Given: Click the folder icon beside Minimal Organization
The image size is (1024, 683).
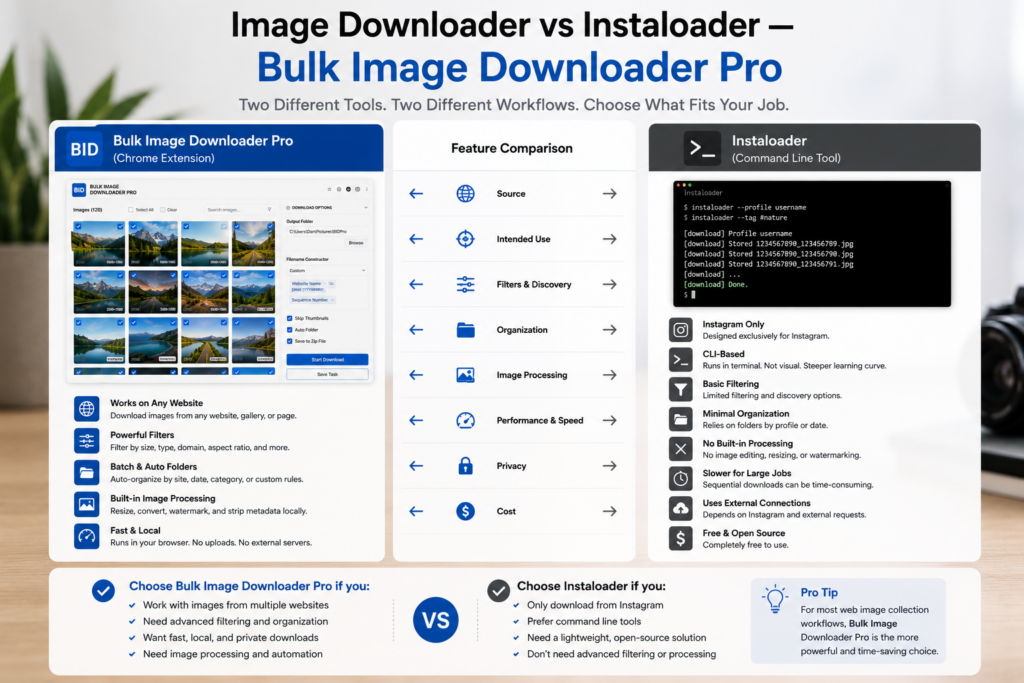Looking at the screenshot, I should pos(680,419).
